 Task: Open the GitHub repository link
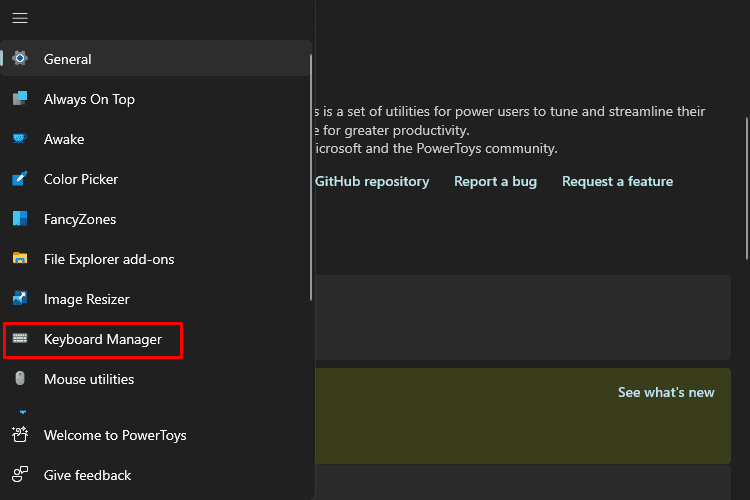click(372, 181)
